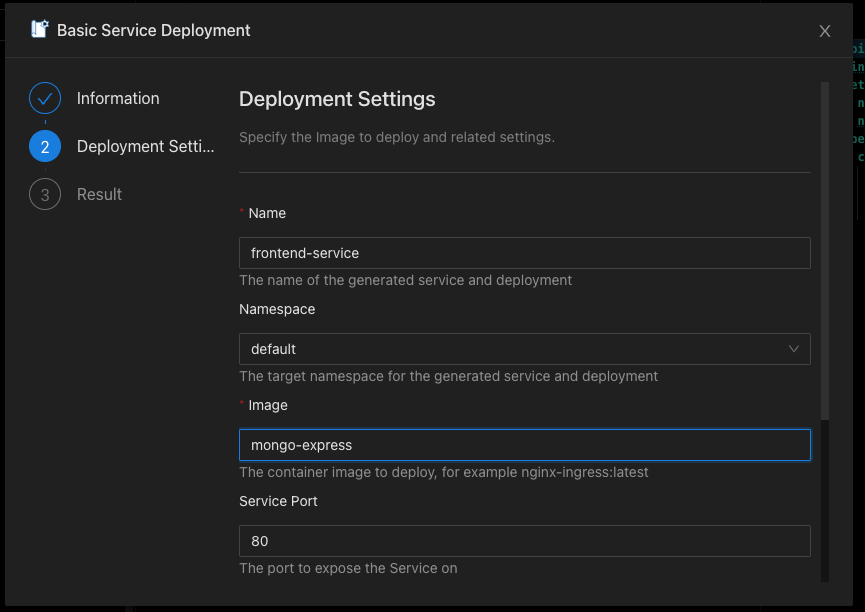Click the Basic Service Deployment wizard icon
This screenshot has height=612, width=865.
pyautogui.click(x=40, y=29)
